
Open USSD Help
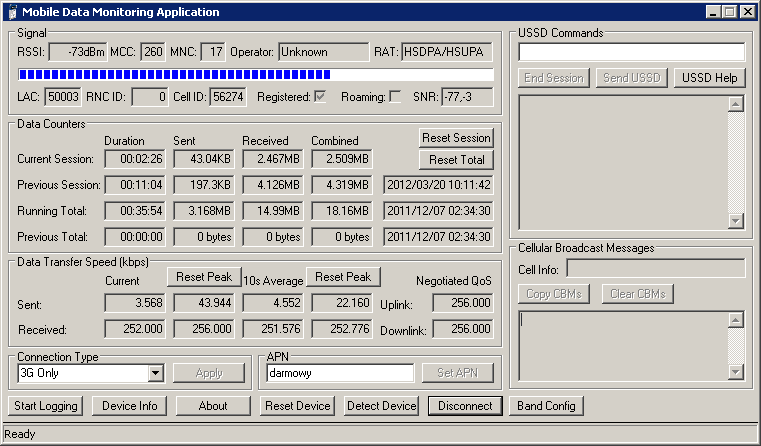[x=709, y=78]
